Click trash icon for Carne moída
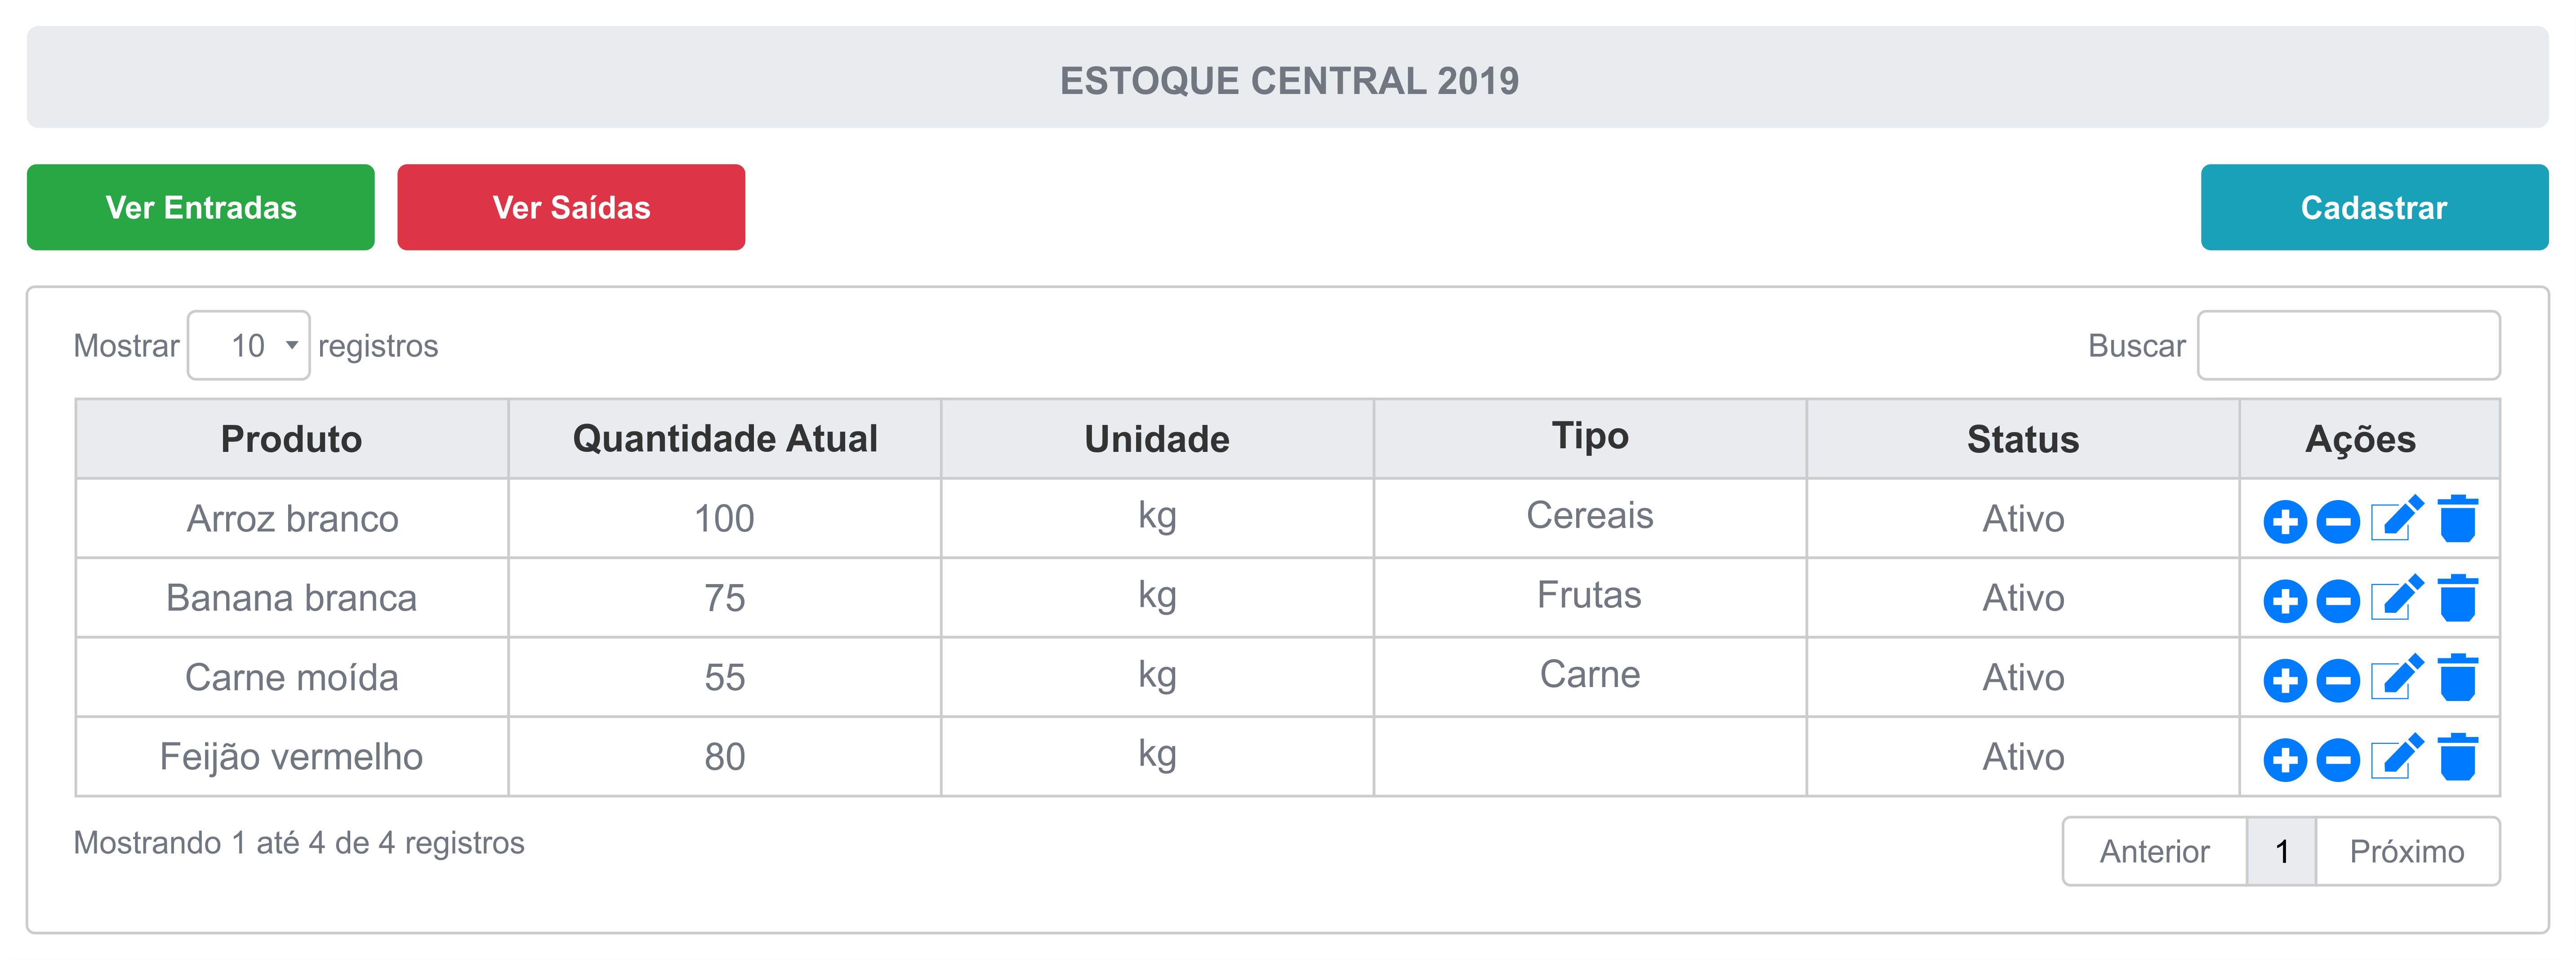The image size is (2576, 960). click(2457, 677)
